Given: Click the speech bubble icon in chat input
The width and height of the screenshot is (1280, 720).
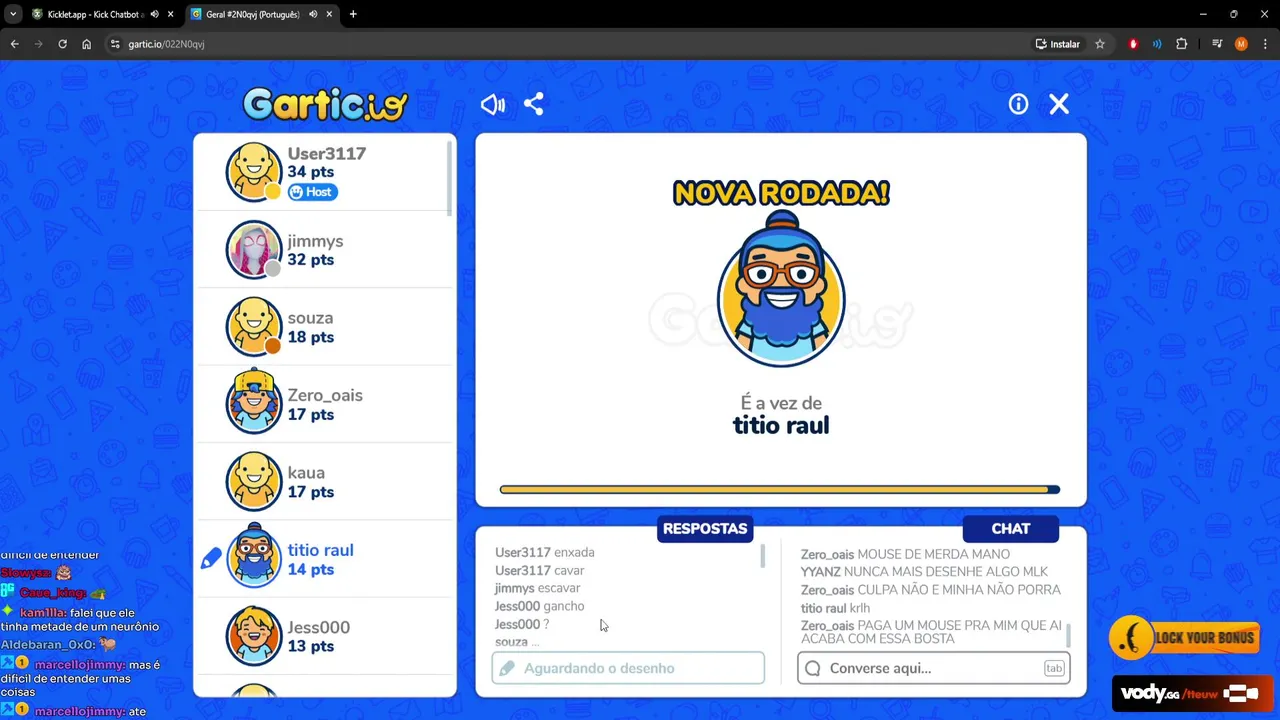Looking at the screenshot, I should (x=813, y=668).
